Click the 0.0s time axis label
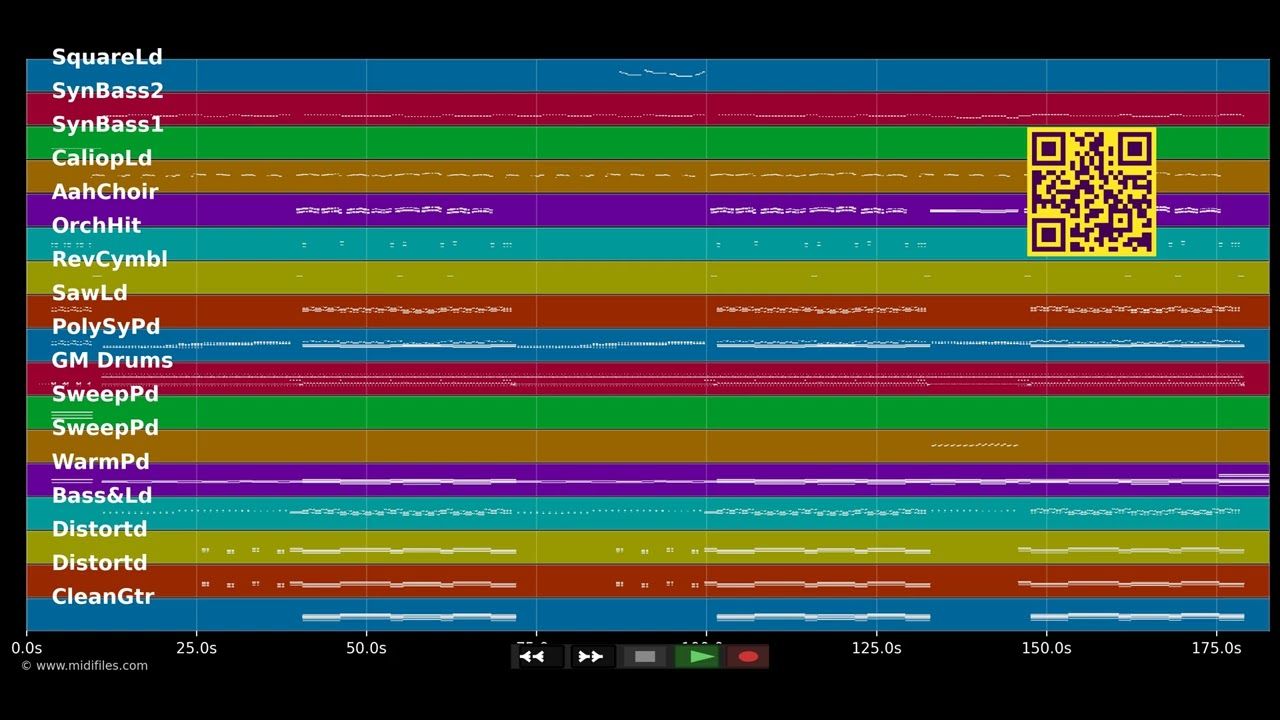Viewport: 1280px width, 720px height. click(x=27, y=648)
